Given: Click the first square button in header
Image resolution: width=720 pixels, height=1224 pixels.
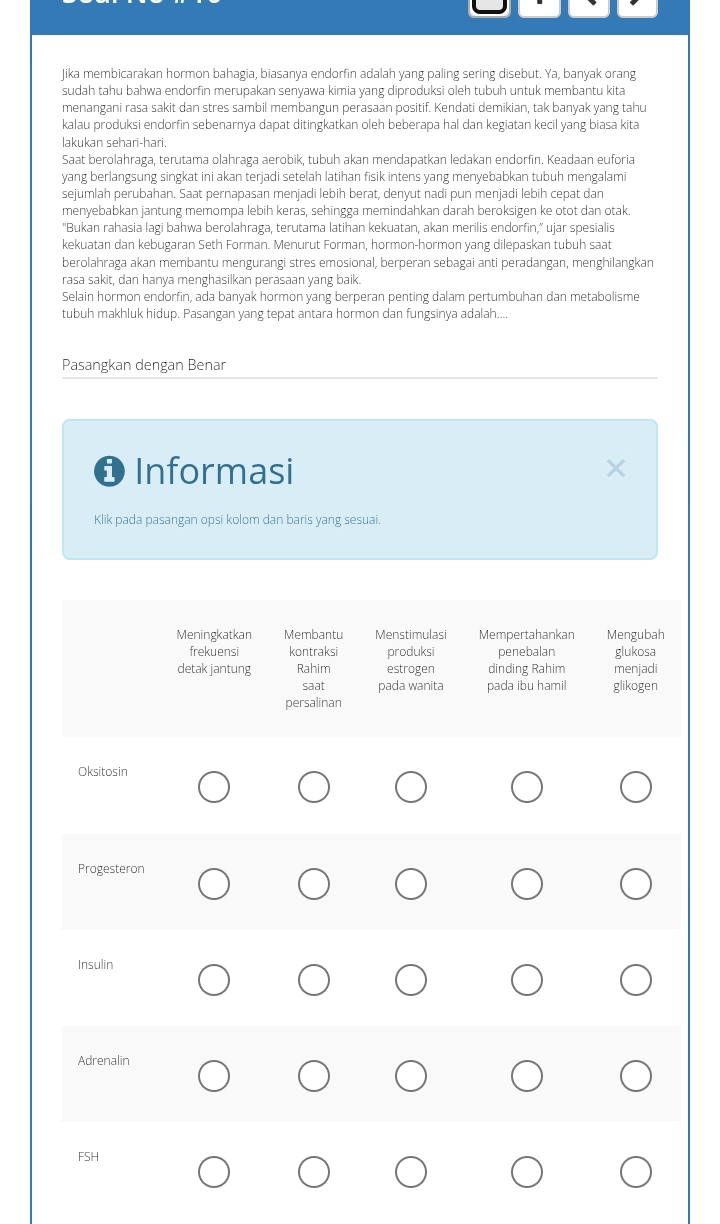Looking at the screenshot, I should click(489, 5).
